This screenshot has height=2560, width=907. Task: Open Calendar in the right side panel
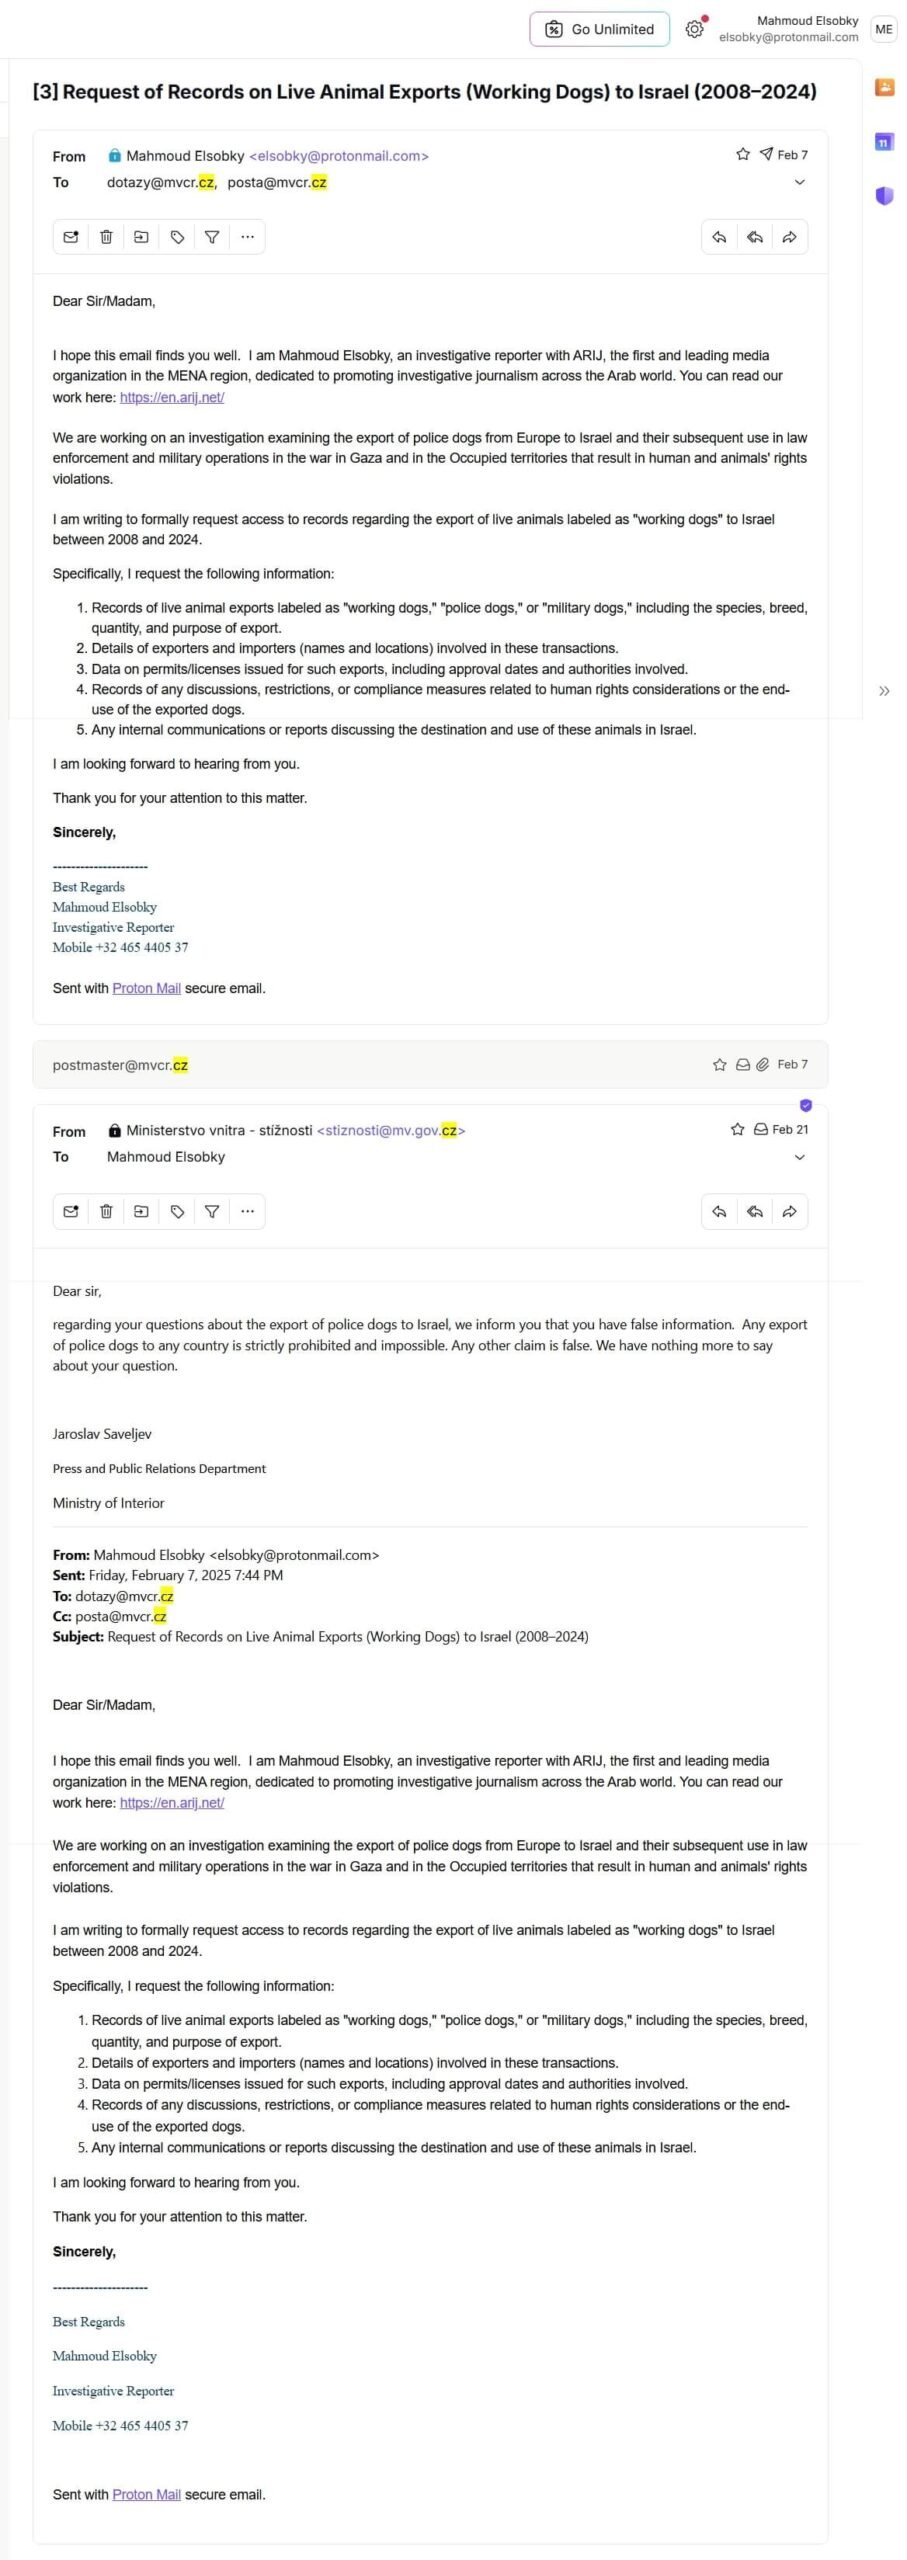(x=884, y=142)
